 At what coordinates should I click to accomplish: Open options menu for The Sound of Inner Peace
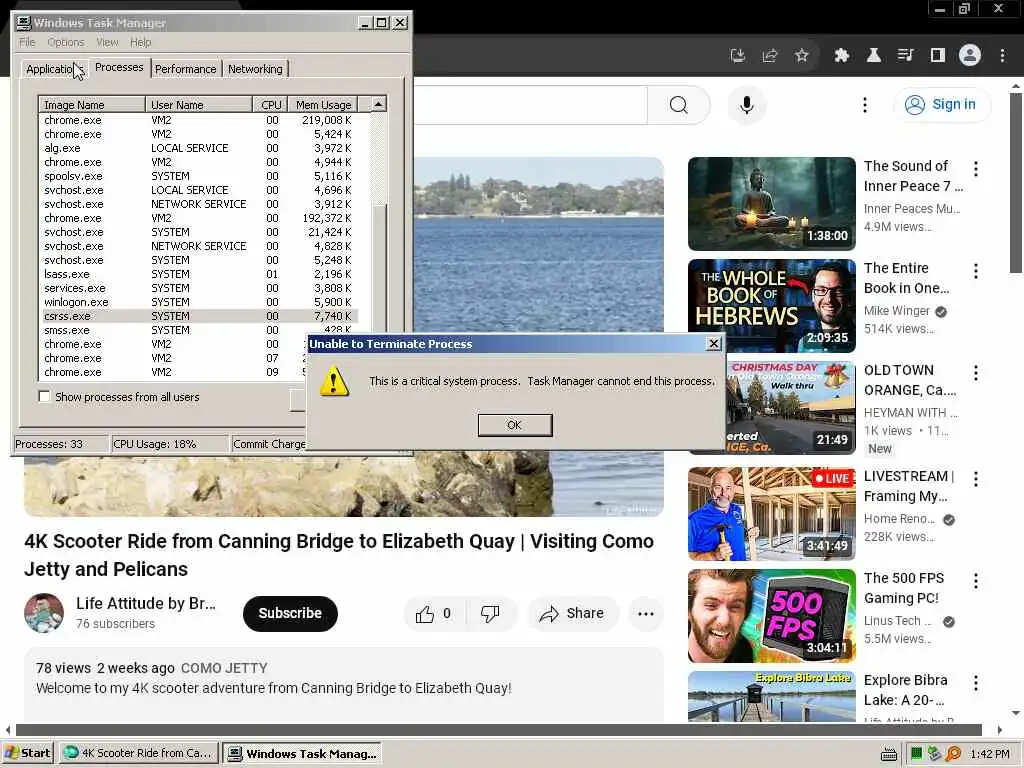point(976,169)
